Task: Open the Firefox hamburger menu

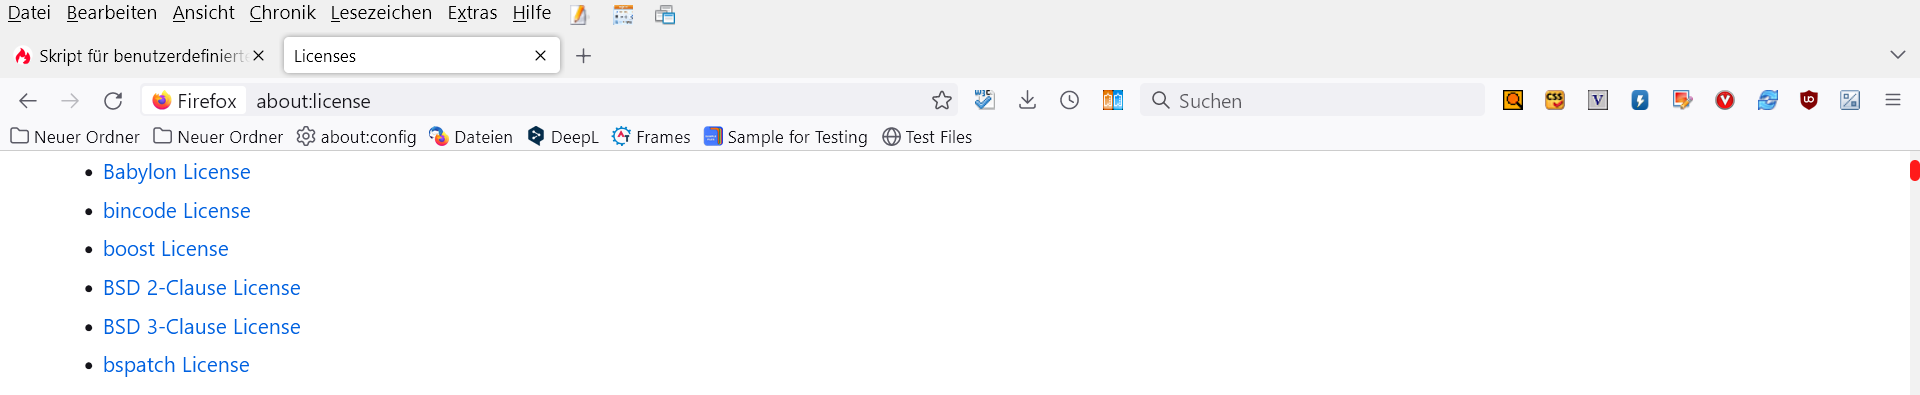Action: pyautogui.click(x=1893, y=100)
